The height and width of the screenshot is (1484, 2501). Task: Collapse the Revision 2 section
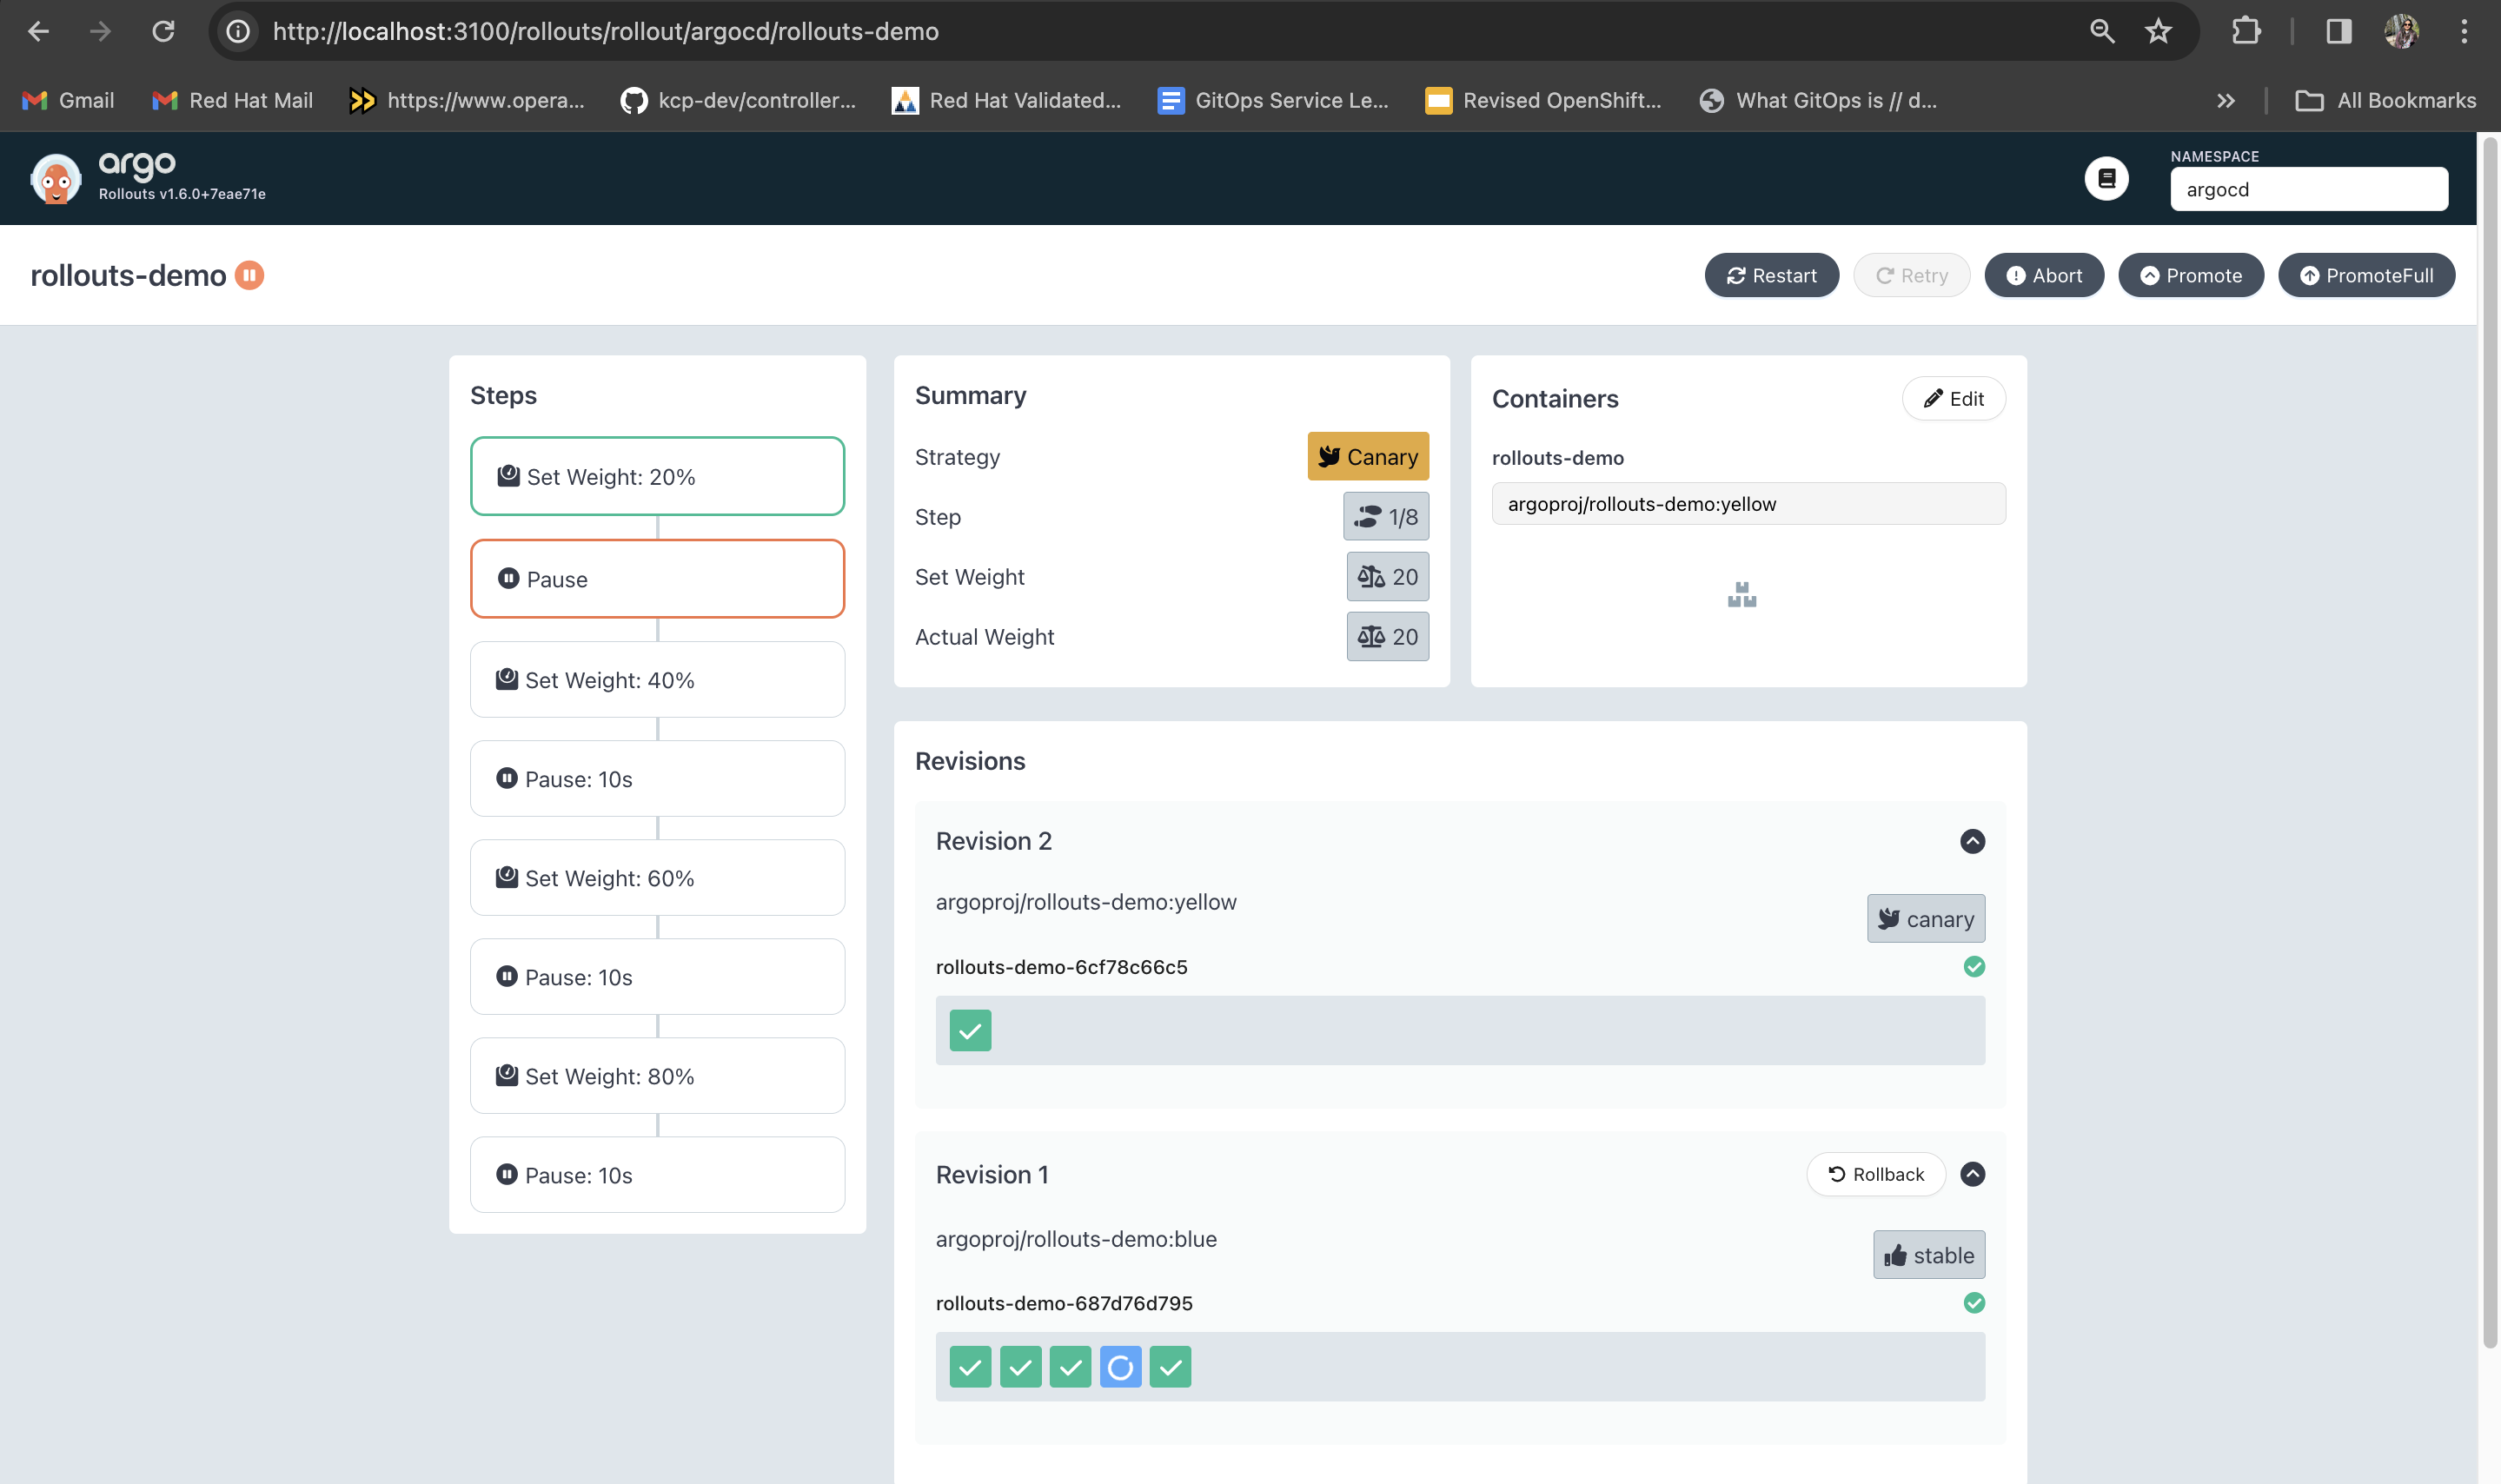pyautogui.click(x=1971, y=841)
